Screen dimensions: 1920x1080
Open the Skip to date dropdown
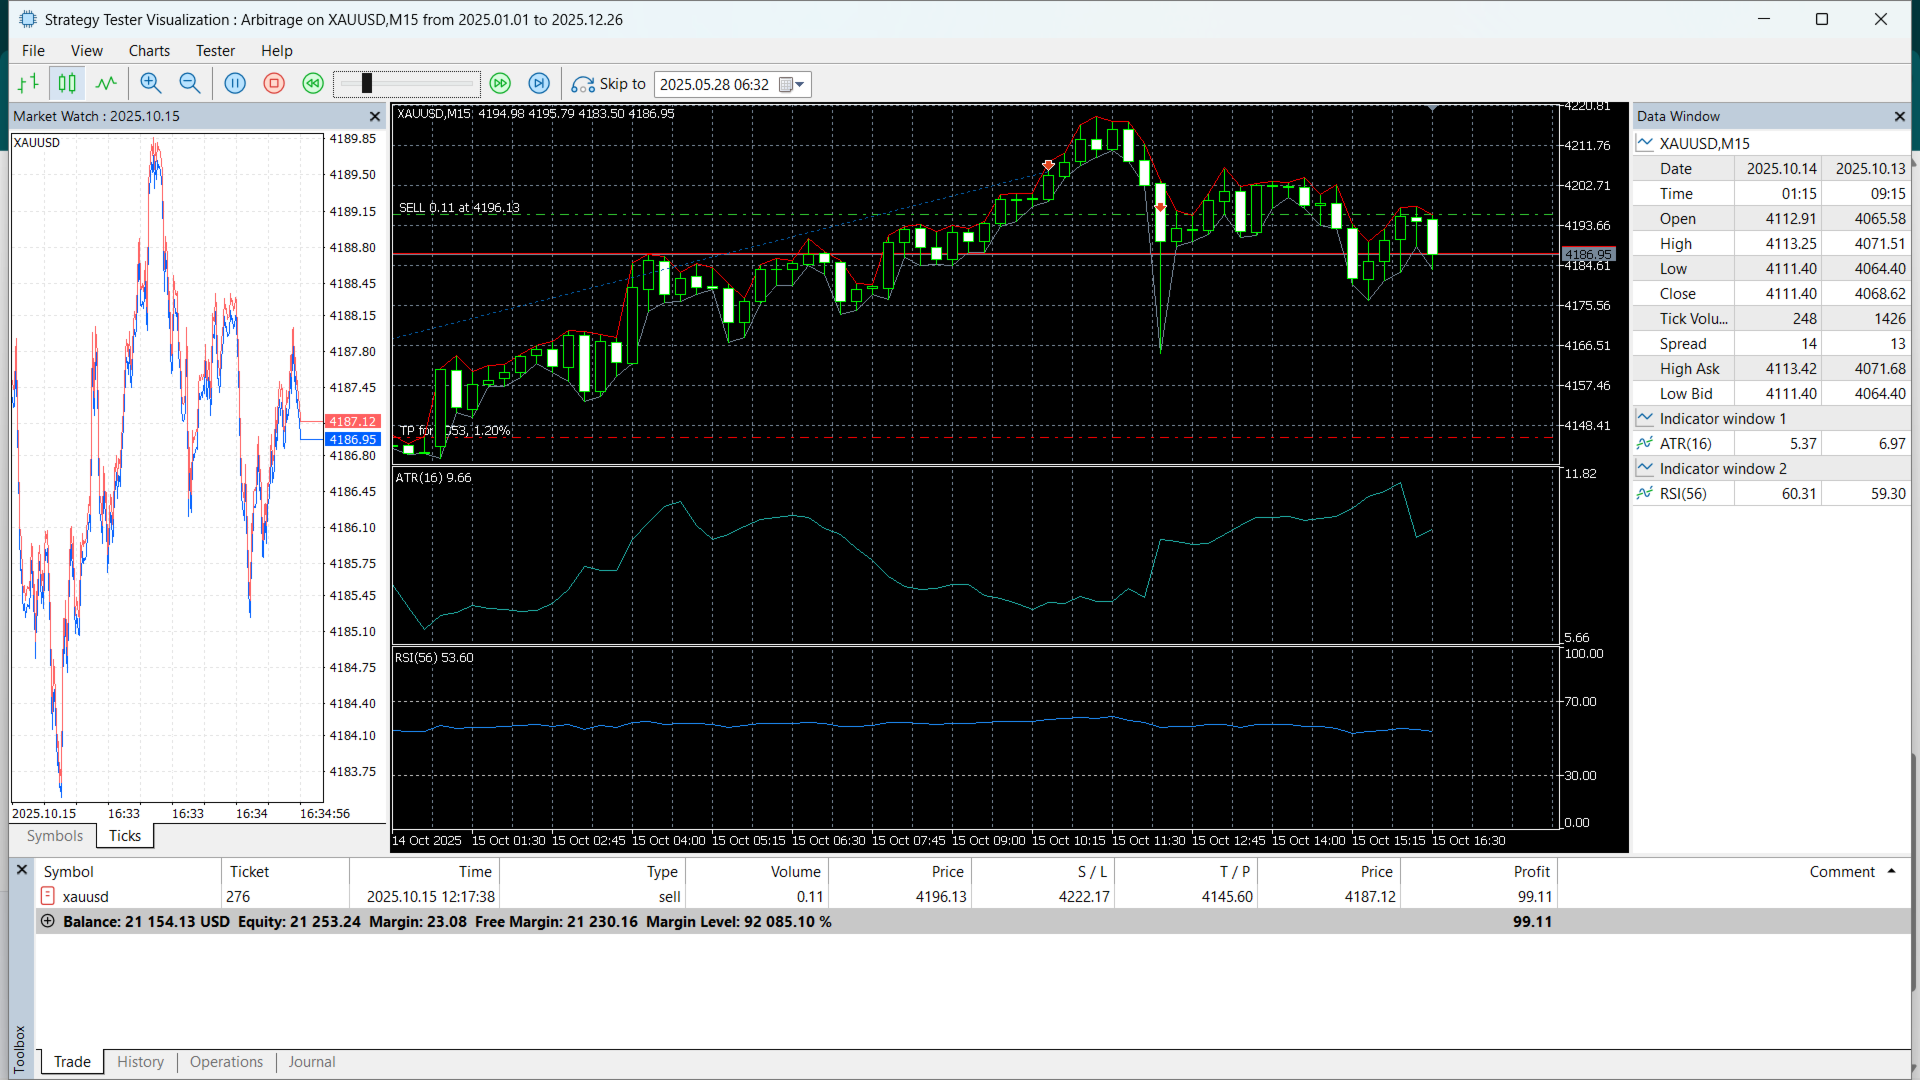point(799,85)
